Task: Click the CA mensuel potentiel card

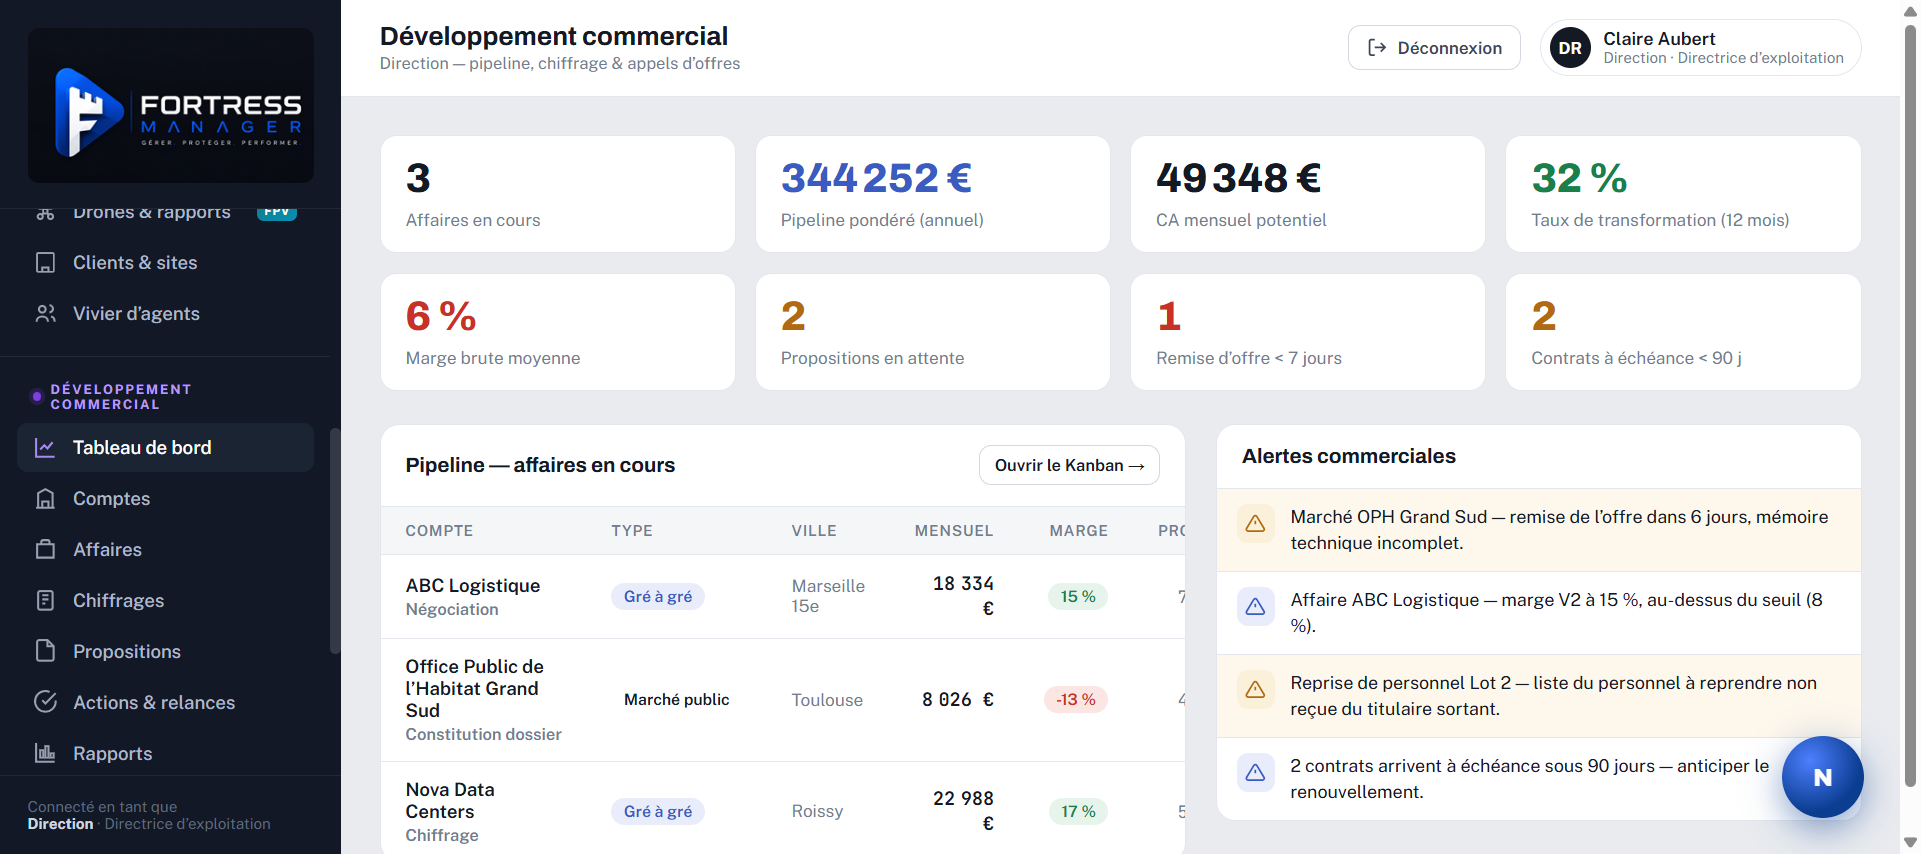Action: [1307, 194]
